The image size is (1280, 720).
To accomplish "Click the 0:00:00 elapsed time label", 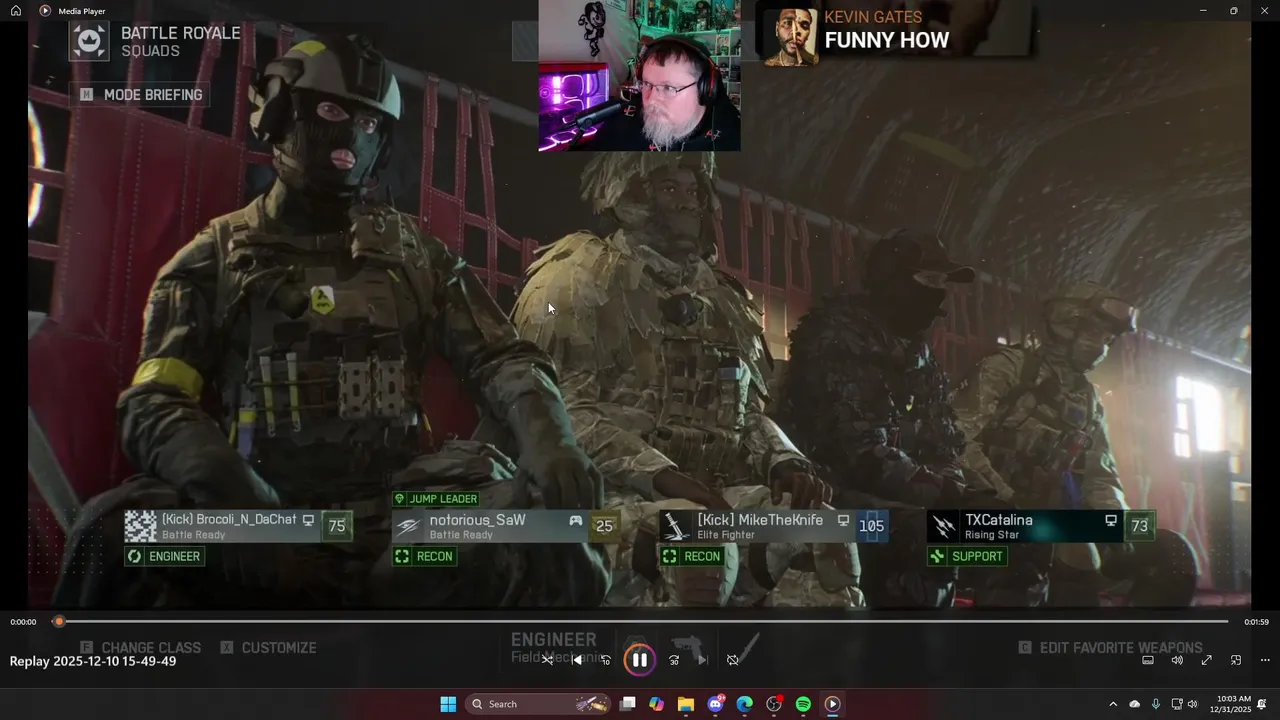I will point(23,622).
